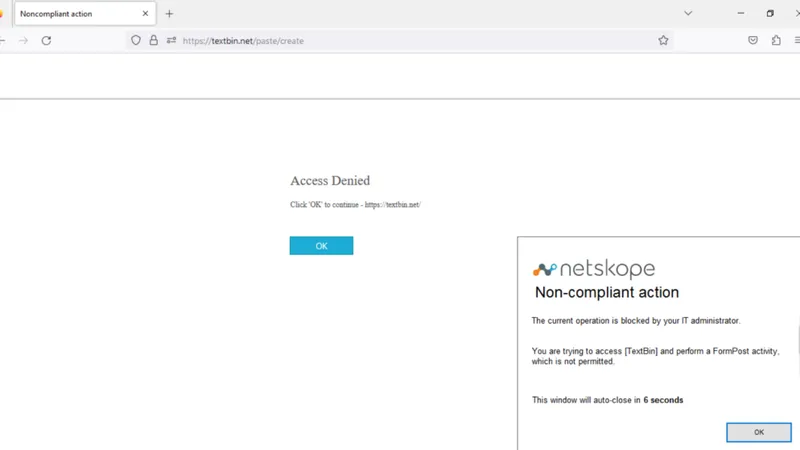Open a new tab with the plus icon
The height and width of the screenshot is (450, 800).
click(169, 14)
